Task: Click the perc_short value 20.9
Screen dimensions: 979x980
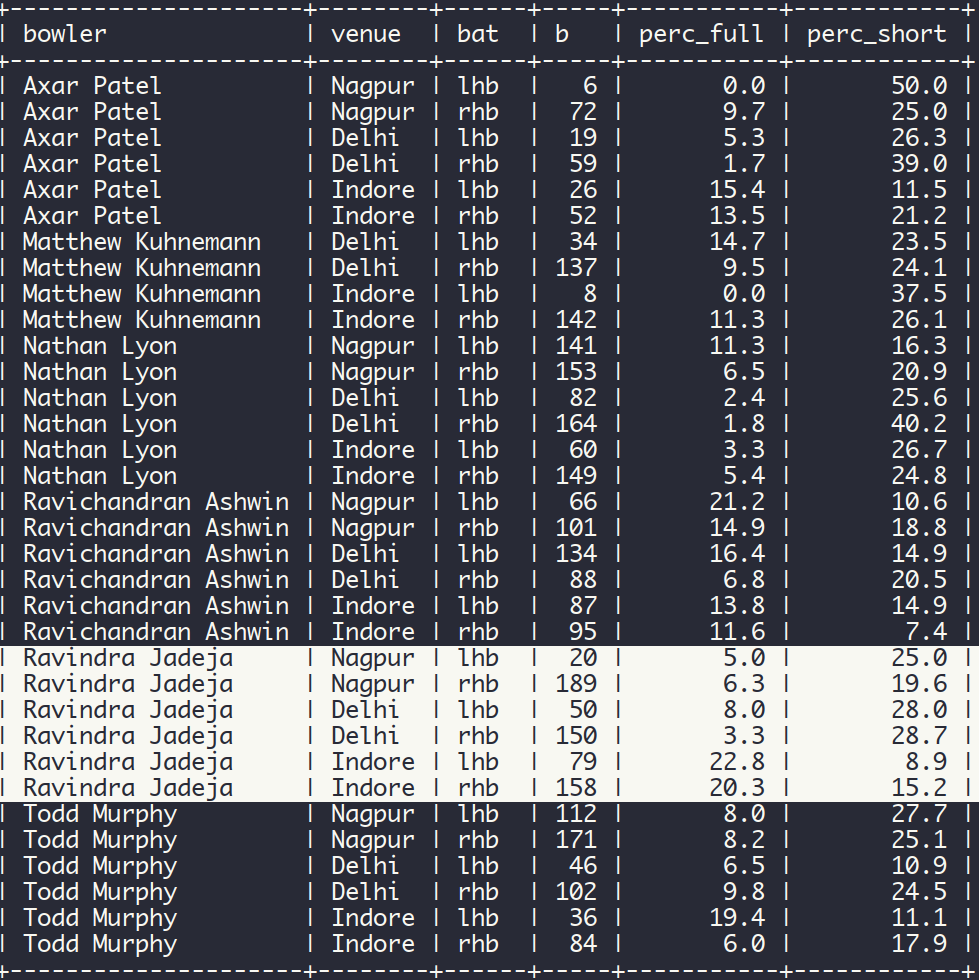Action: click(919, 372)
